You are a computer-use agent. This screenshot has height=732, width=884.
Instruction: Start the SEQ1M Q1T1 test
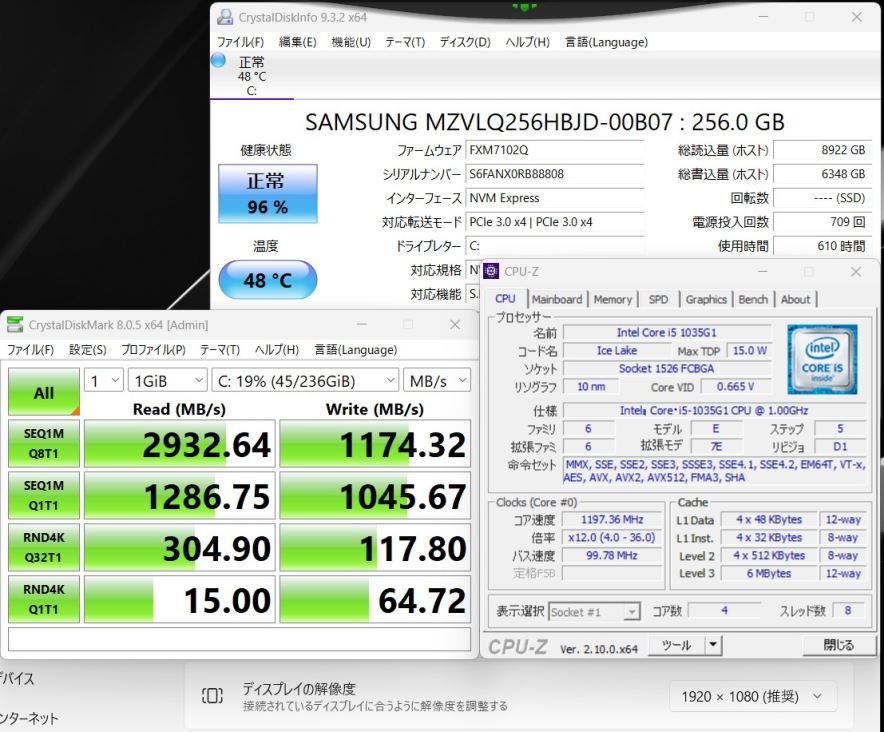43,496
